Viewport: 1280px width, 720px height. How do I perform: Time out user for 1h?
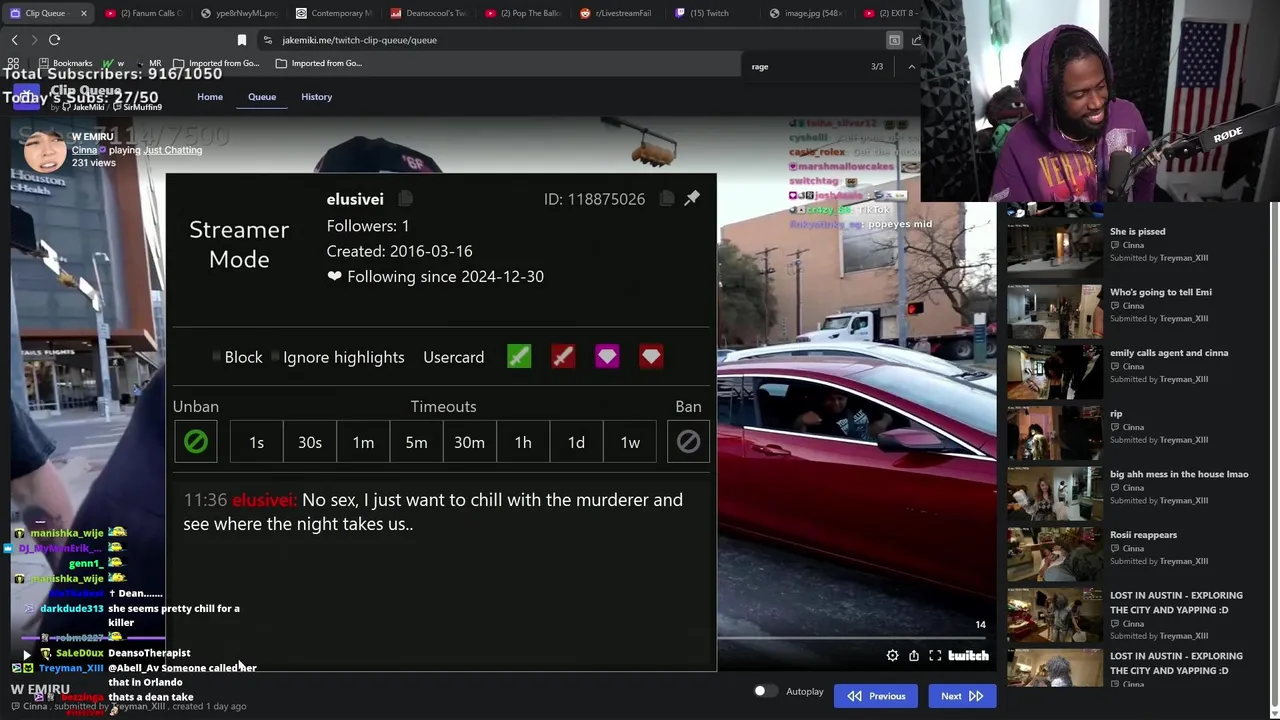click(523, 443)
